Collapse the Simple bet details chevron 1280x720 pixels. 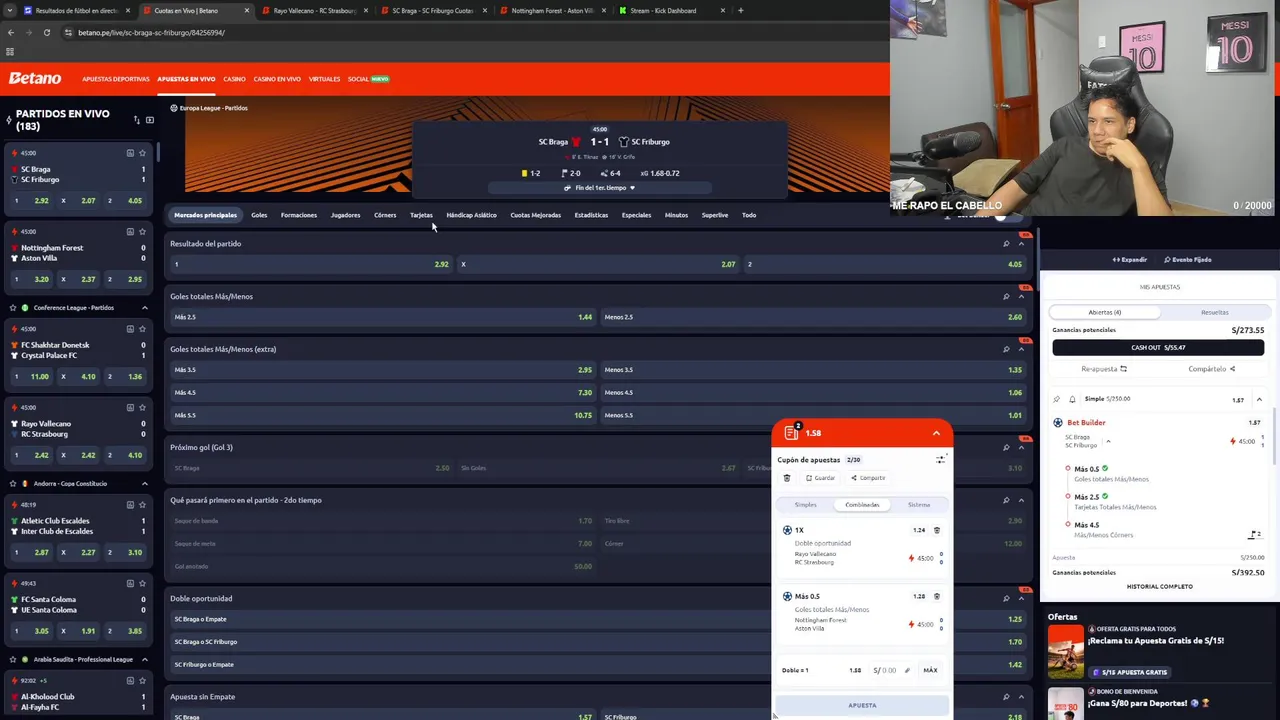(1259, 399)
